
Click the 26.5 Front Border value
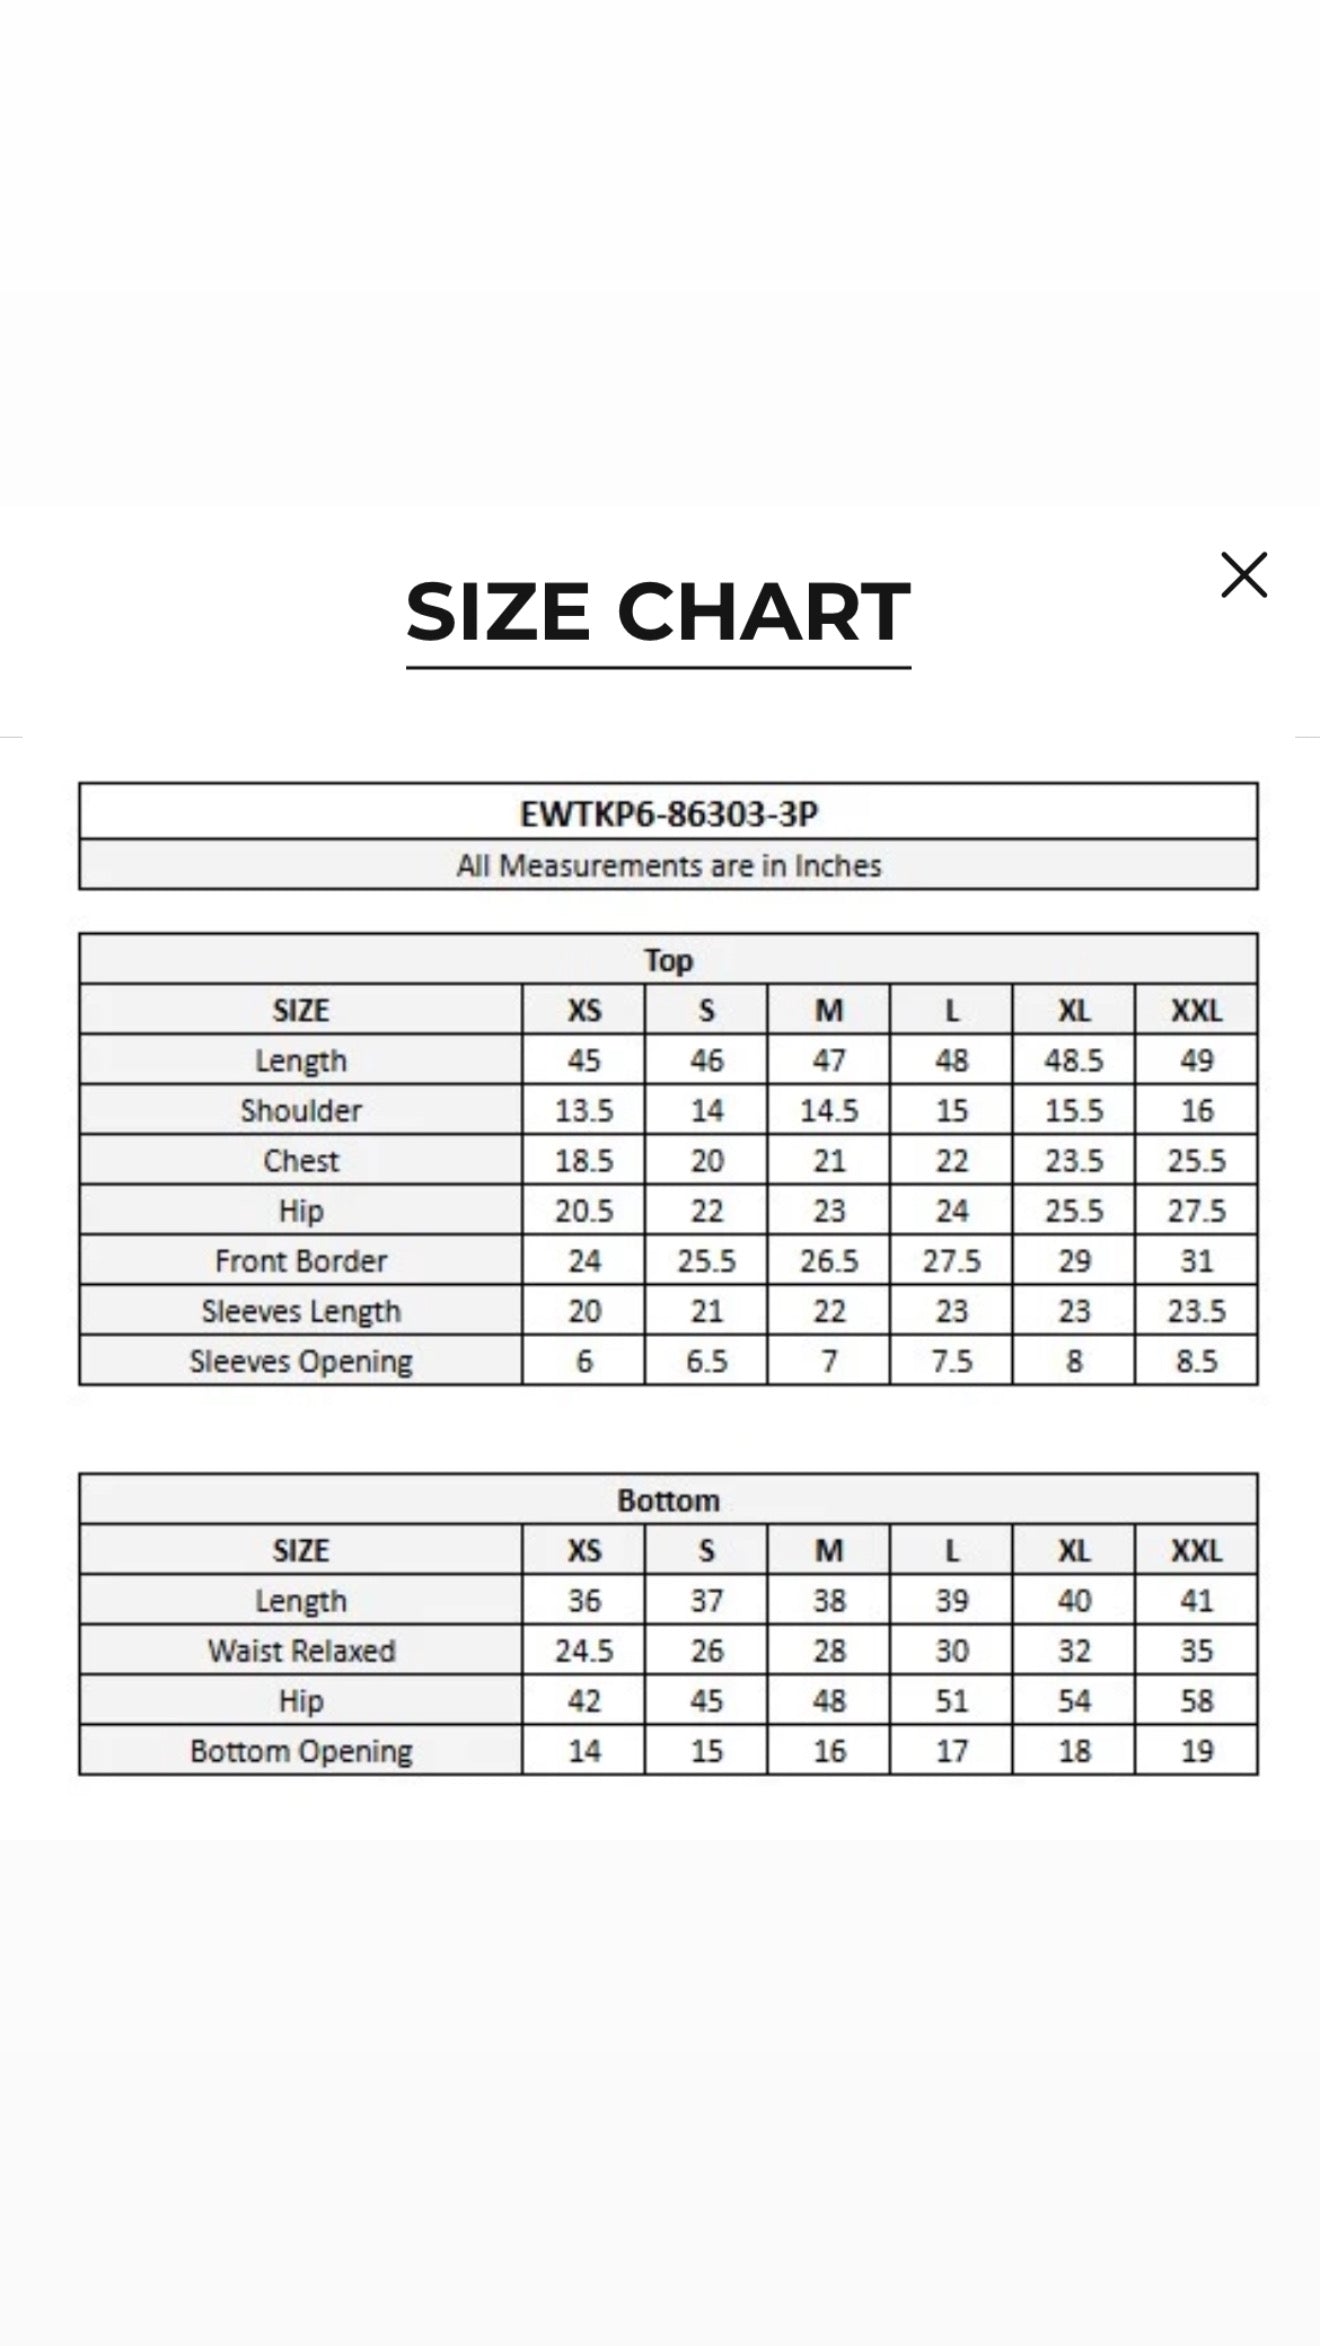coord(829,1260)
